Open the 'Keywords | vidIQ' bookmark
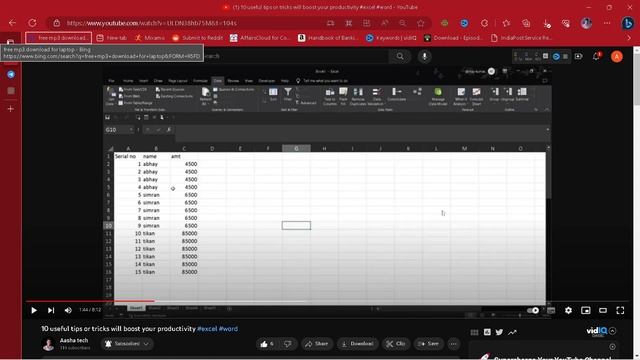Viewport: 640px width, 360px height. tap(391, 38)
